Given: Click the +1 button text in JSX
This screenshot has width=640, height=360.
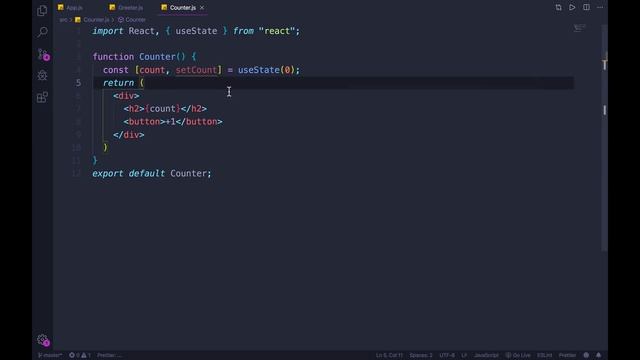Looking at the screenshot, I should (170, 122).
